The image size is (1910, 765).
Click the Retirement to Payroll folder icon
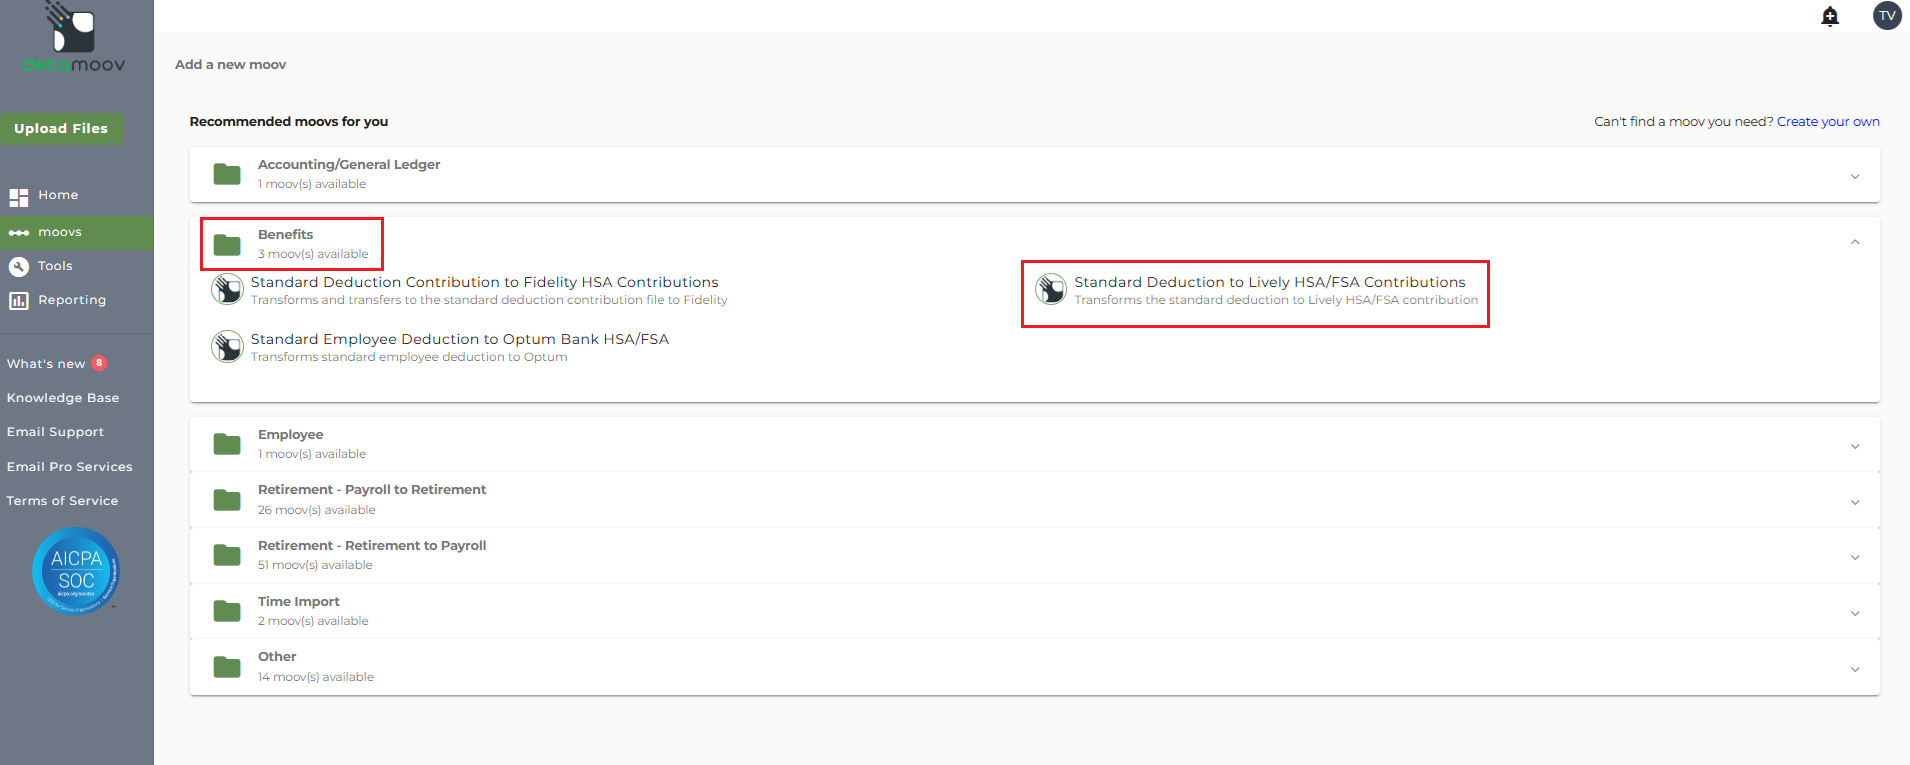coord(227,555)
